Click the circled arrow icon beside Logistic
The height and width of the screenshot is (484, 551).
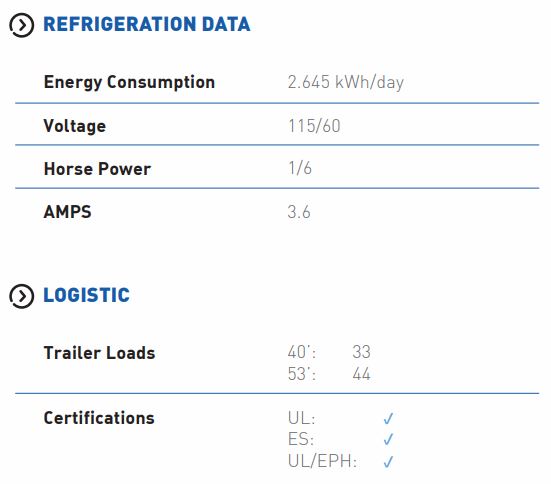click(x=21, y=296)
